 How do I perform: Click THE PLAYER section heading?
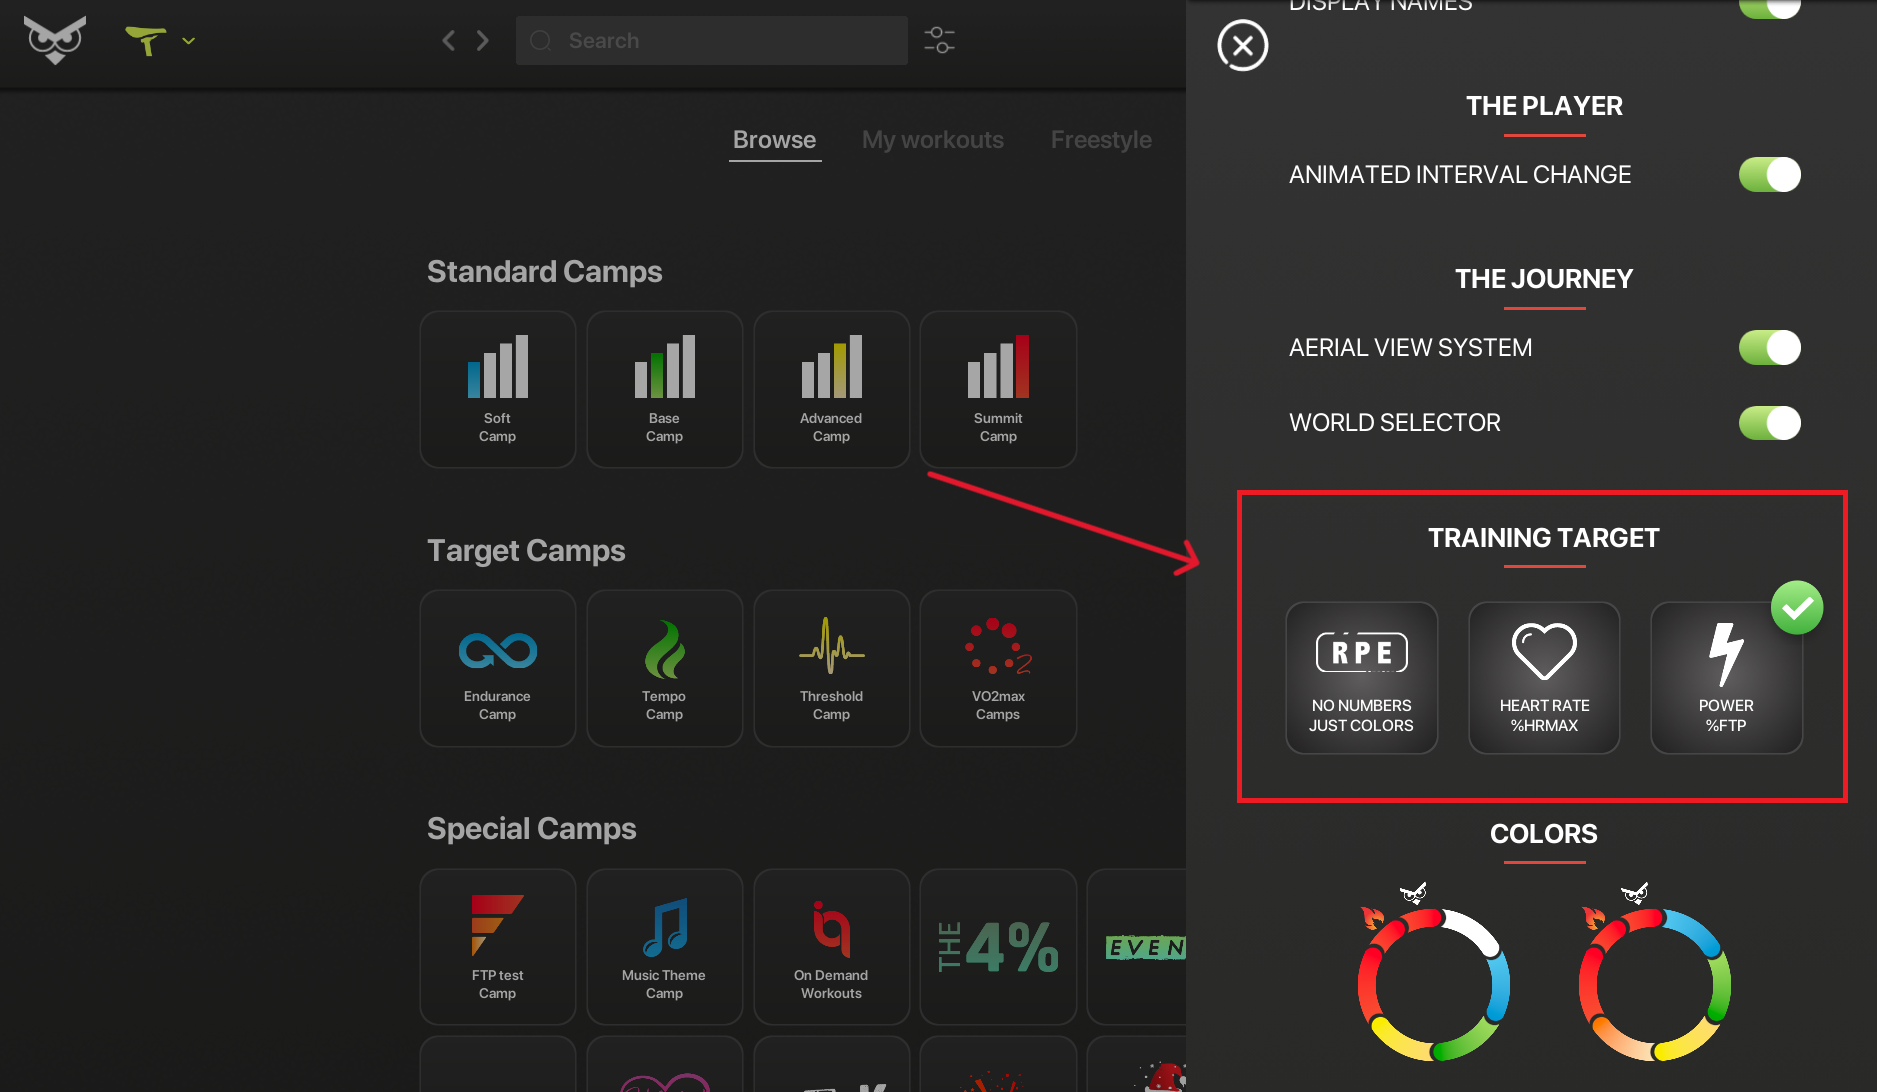(x=1544, y=106)
